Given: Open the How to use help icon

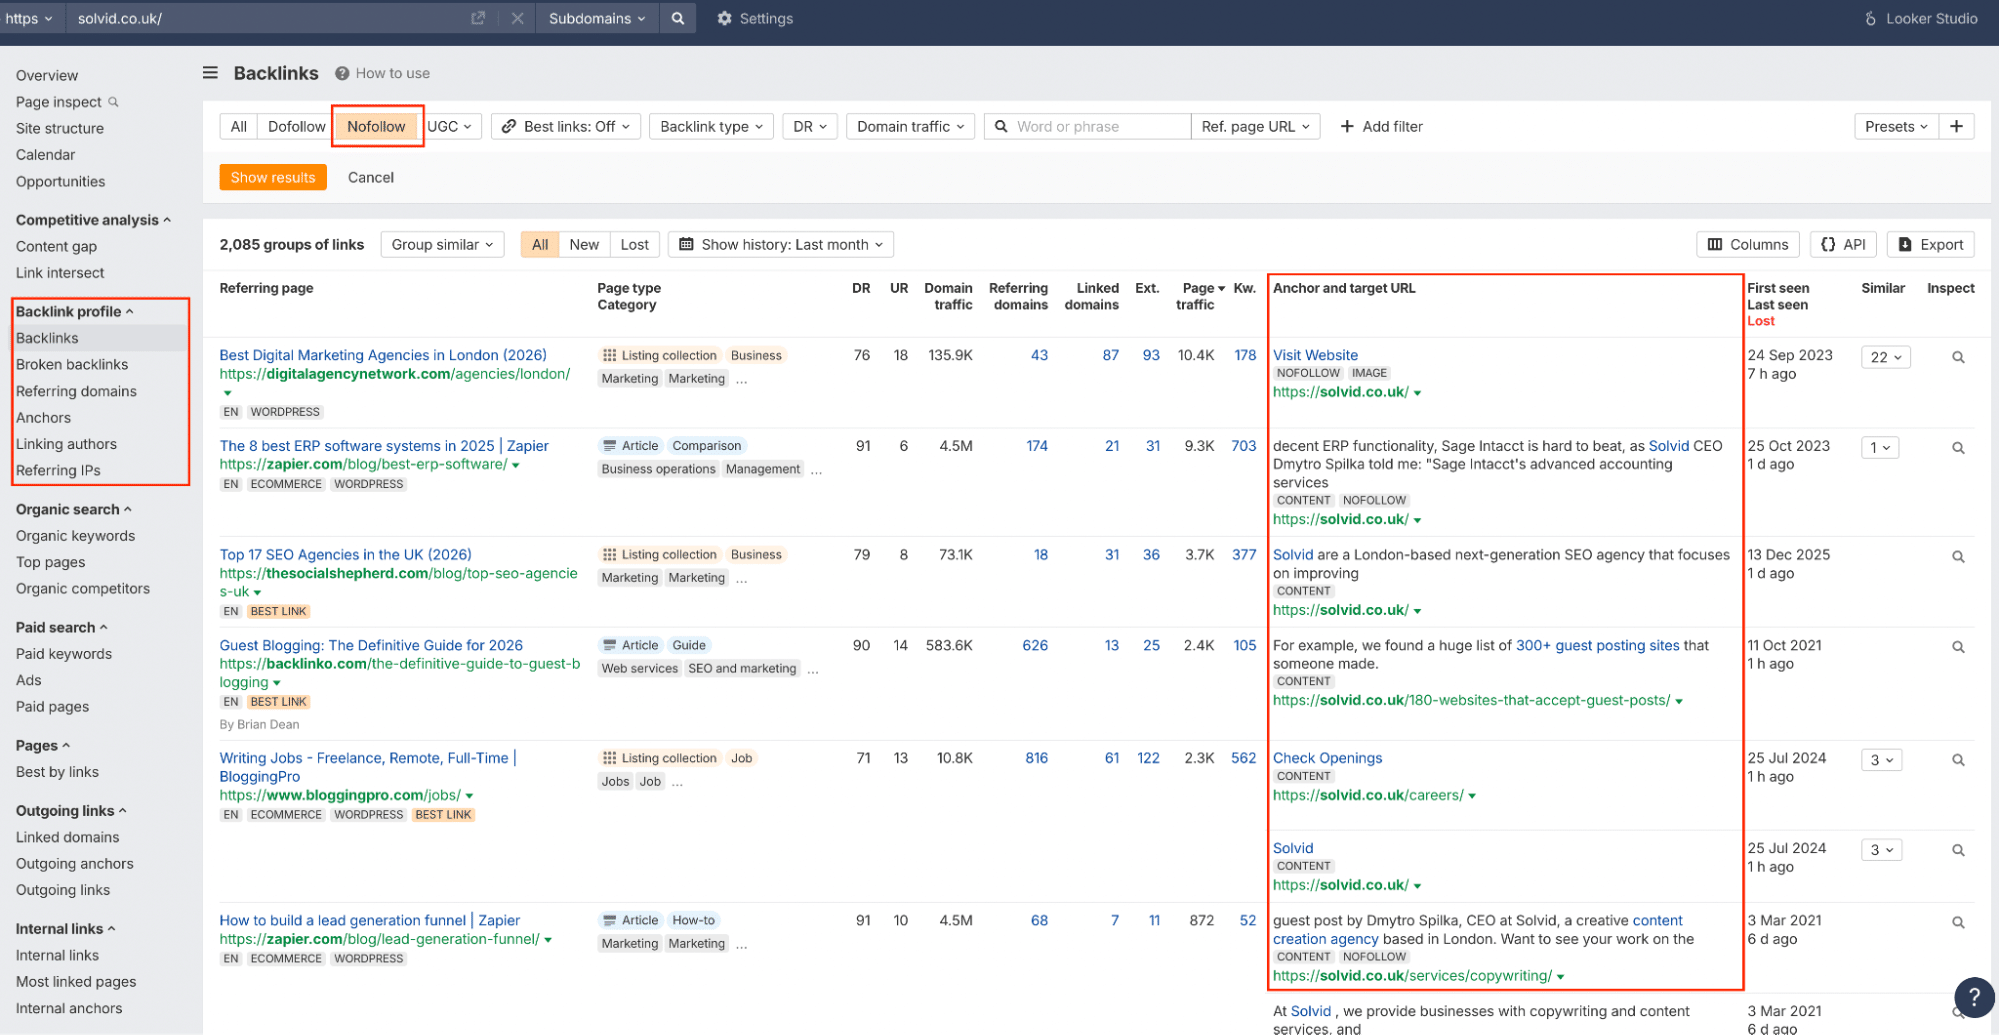Looking at the screenshot, I should tap(342, 73).
